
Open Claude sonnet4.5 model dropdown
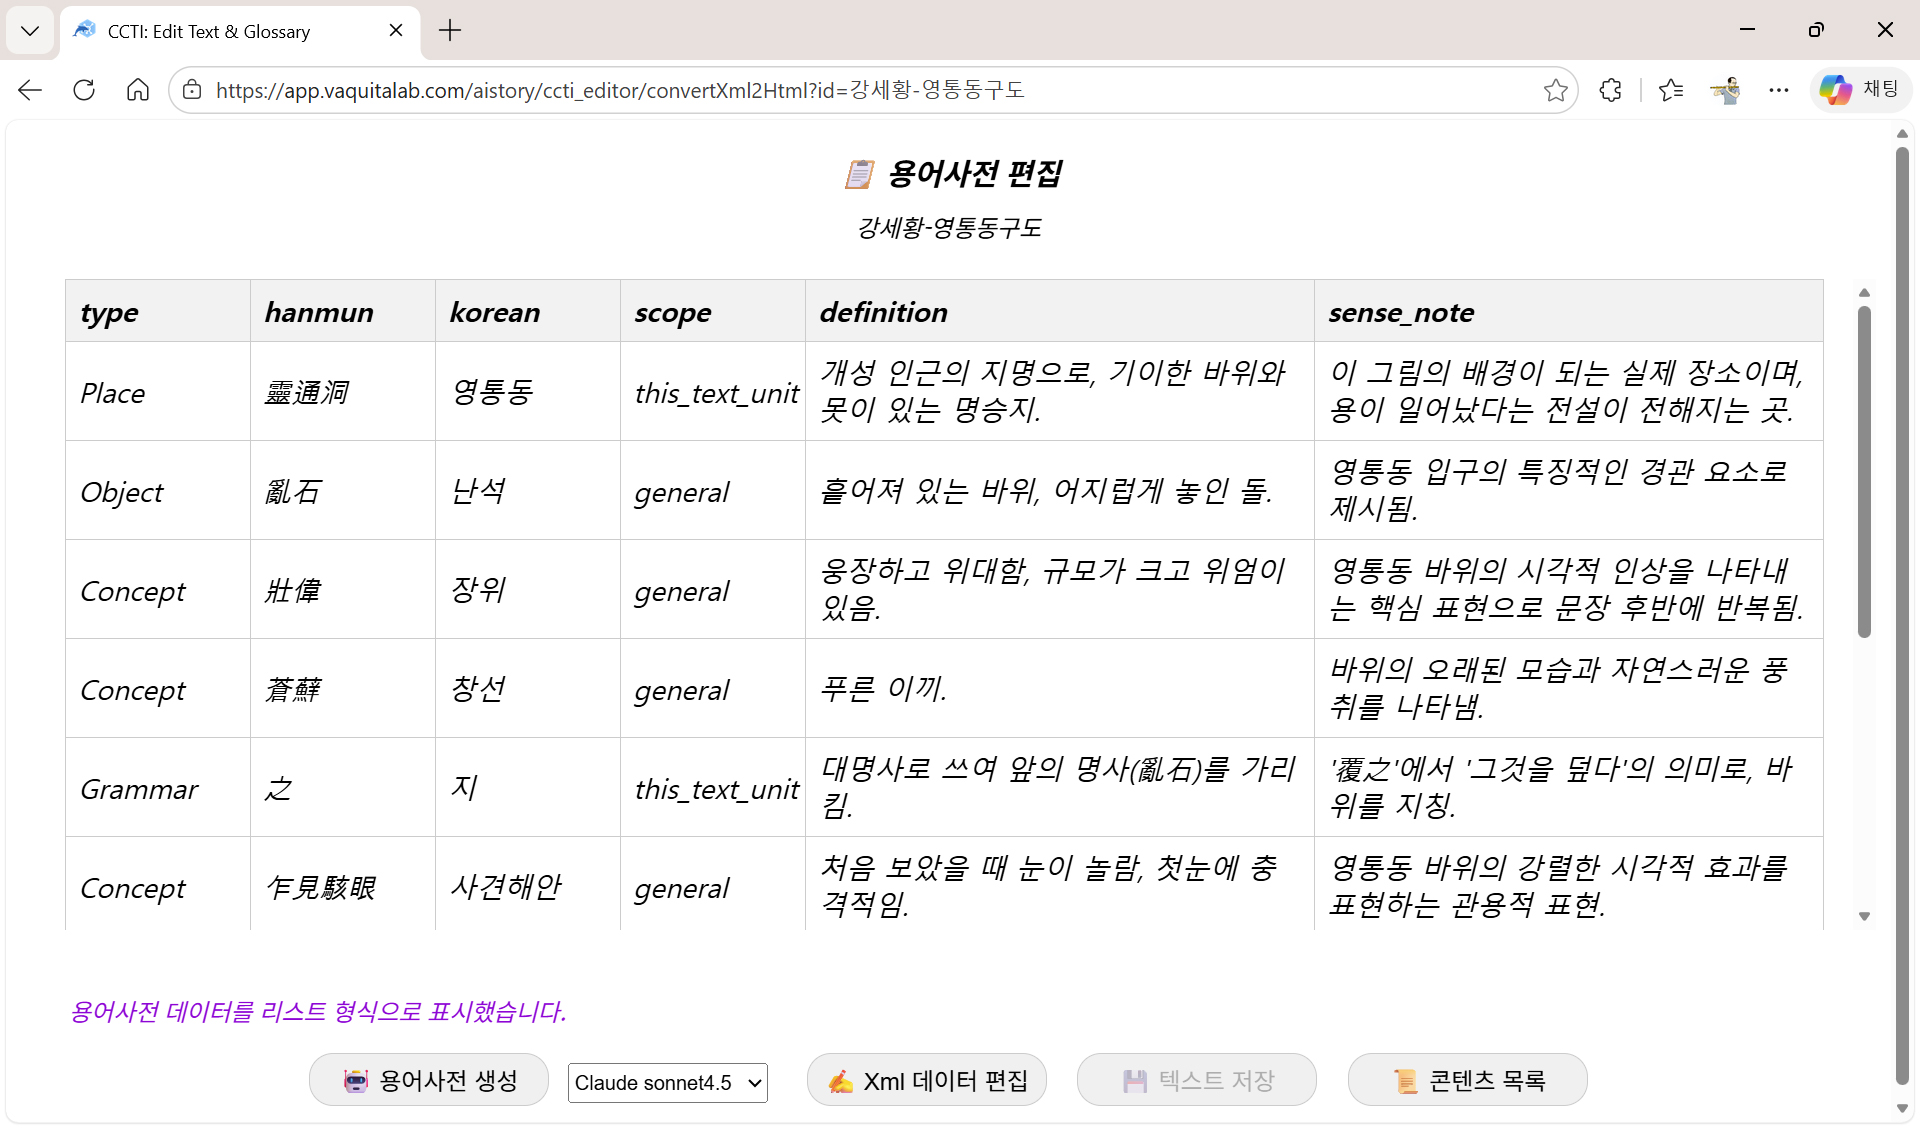click(x=667, y=1083)
